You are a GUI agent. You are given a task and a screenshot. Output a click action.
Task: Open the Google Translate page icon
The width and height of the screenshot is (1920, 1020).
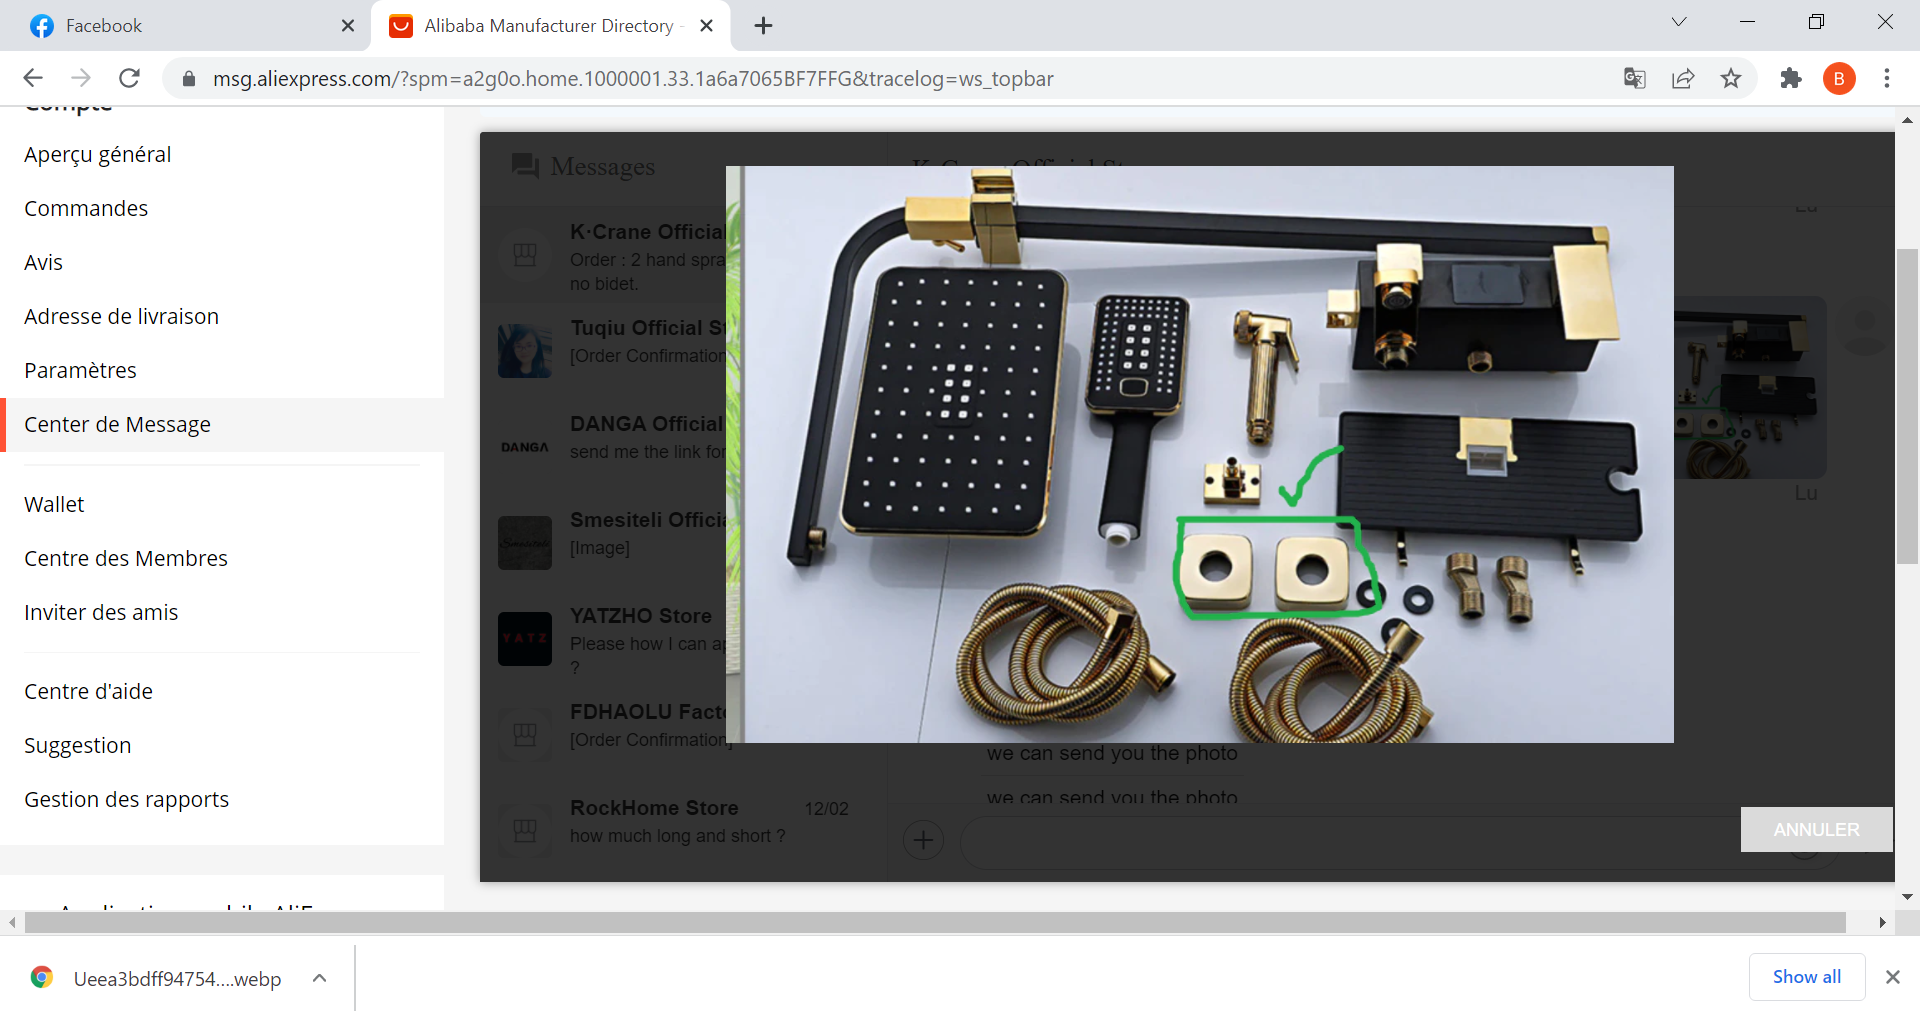1634,78
